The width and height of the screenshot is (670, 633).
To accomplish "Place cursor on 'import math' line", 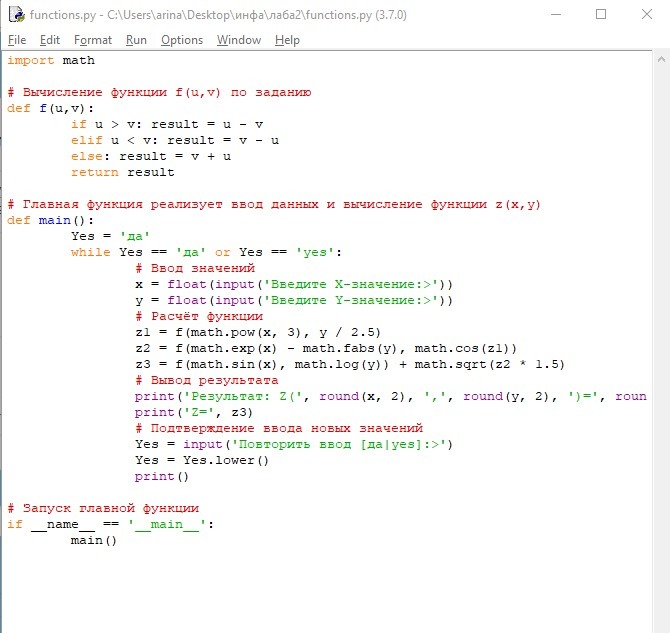I will pos(51,60).
